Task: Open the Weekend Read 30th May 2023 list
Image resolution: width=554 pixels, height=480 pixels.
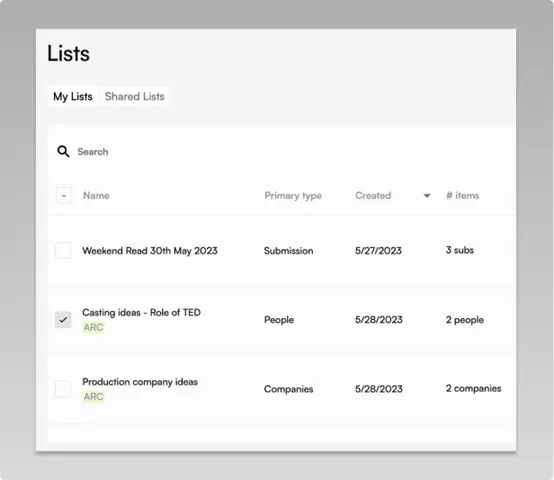Action: coord(150,251)
